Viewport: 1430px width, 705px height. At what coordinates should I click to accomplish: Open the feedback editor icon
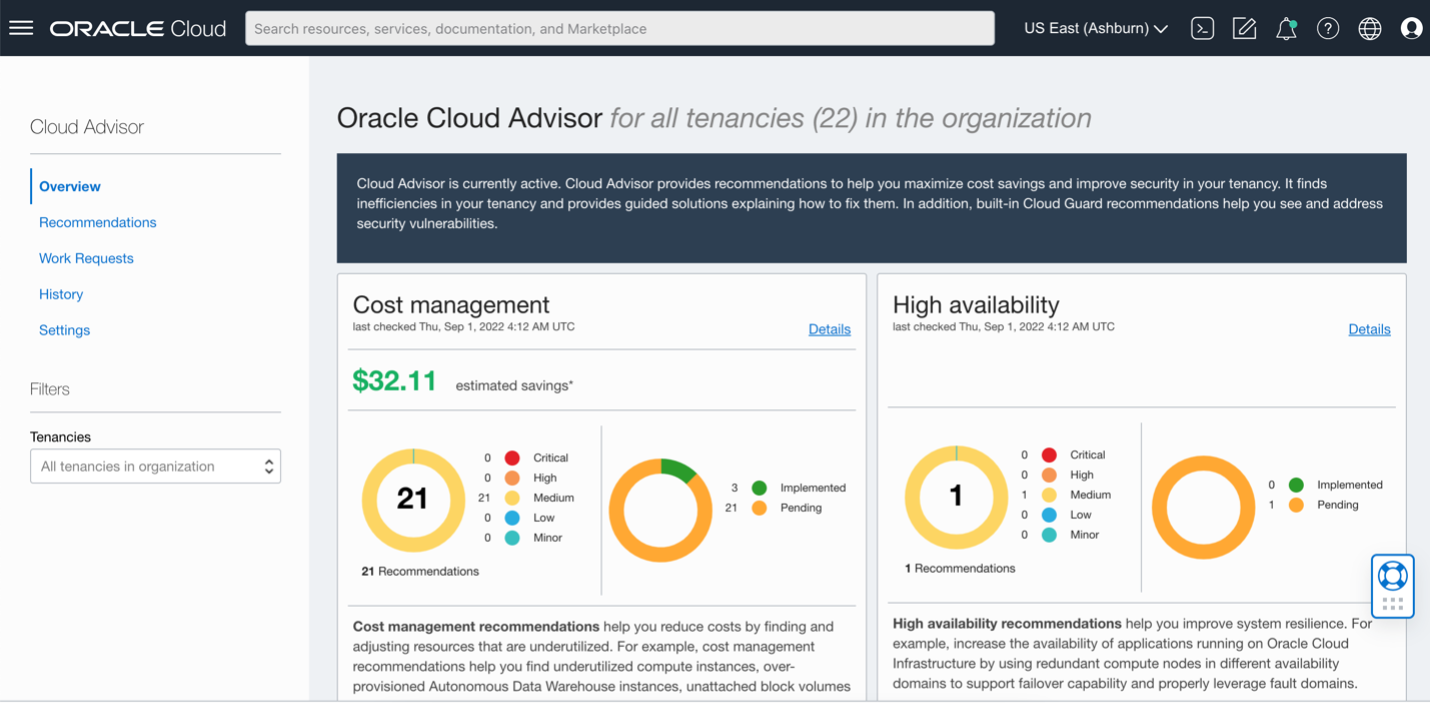(1244, 27)
